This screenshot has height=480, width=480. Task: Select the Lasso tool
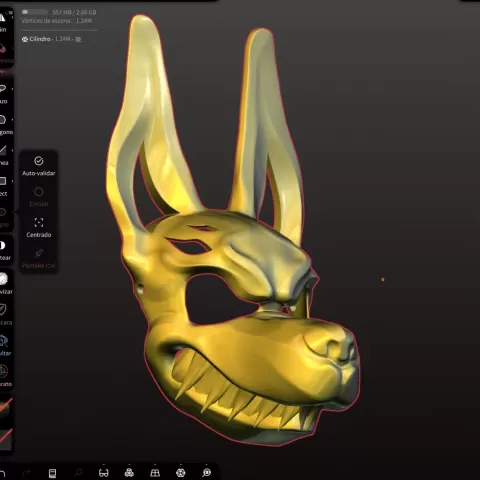[3, 93]
